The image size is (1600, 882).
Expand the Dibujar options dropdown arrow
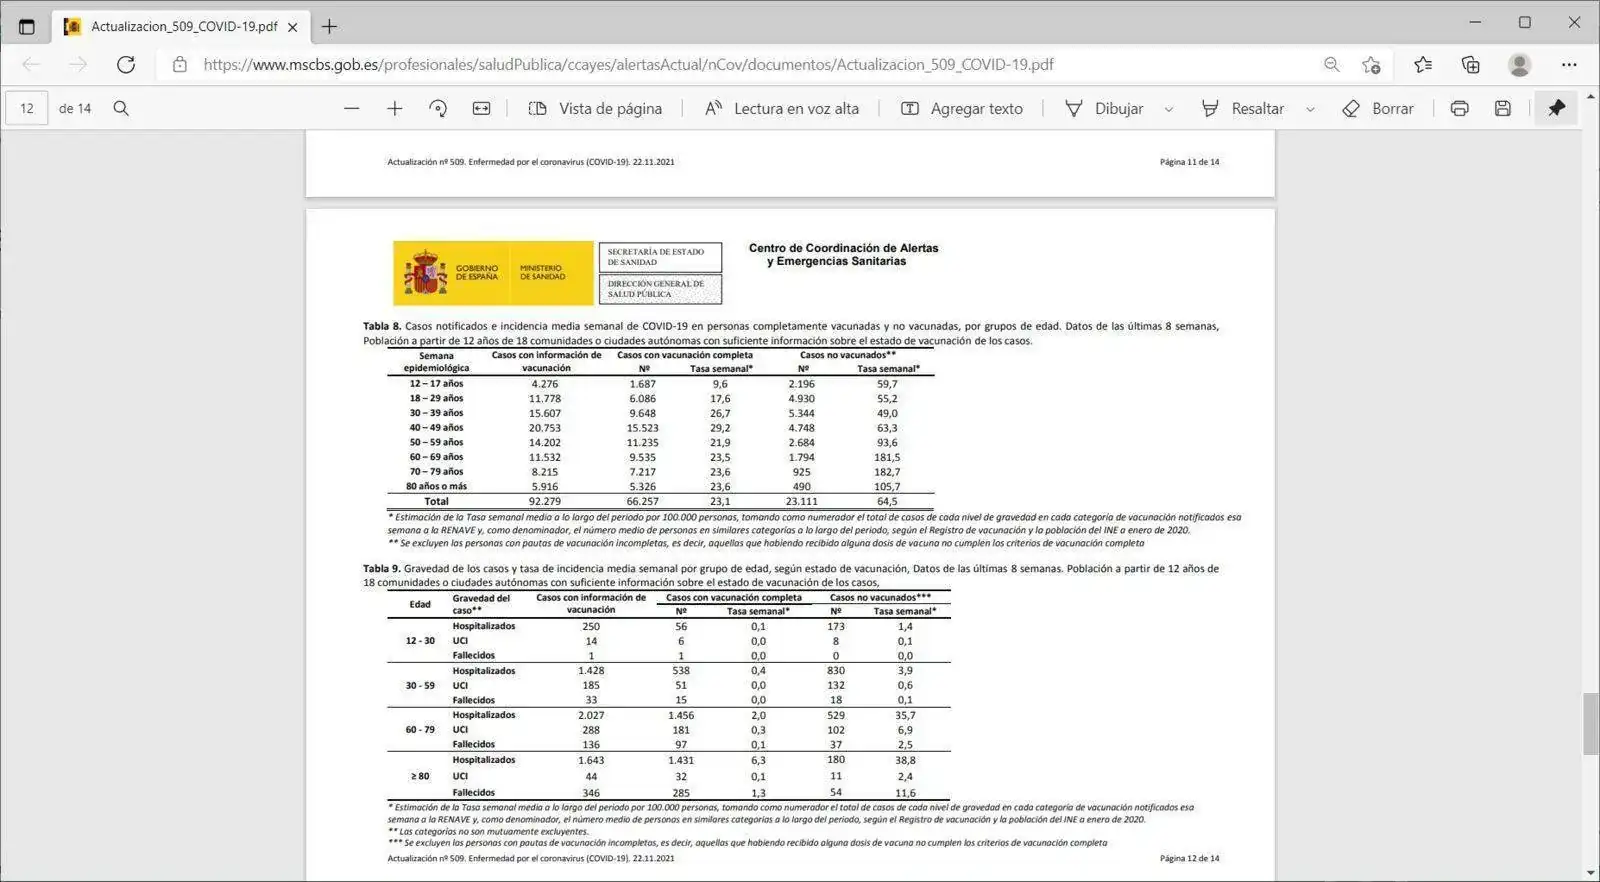coord(1168,109)
